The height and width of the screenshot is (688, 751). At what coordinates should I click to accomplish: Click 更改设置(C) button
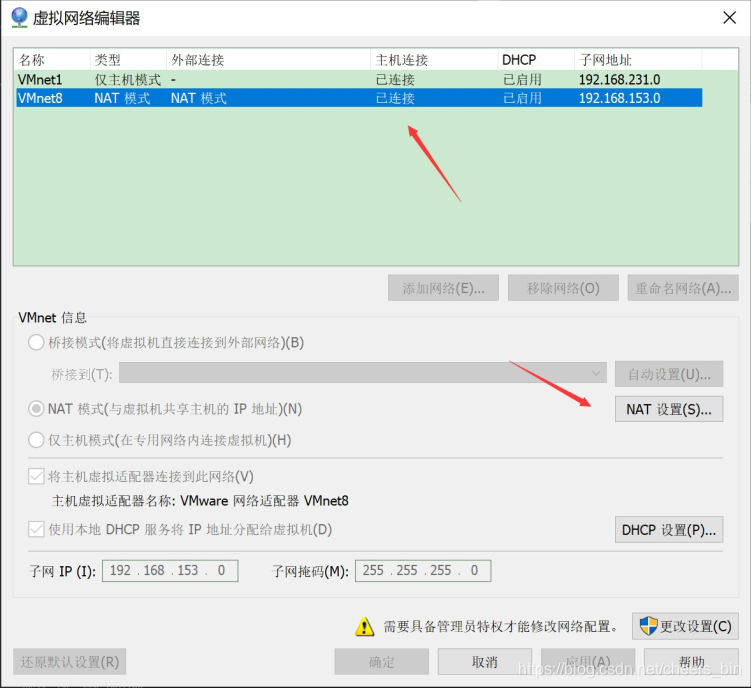coord(685,626)
